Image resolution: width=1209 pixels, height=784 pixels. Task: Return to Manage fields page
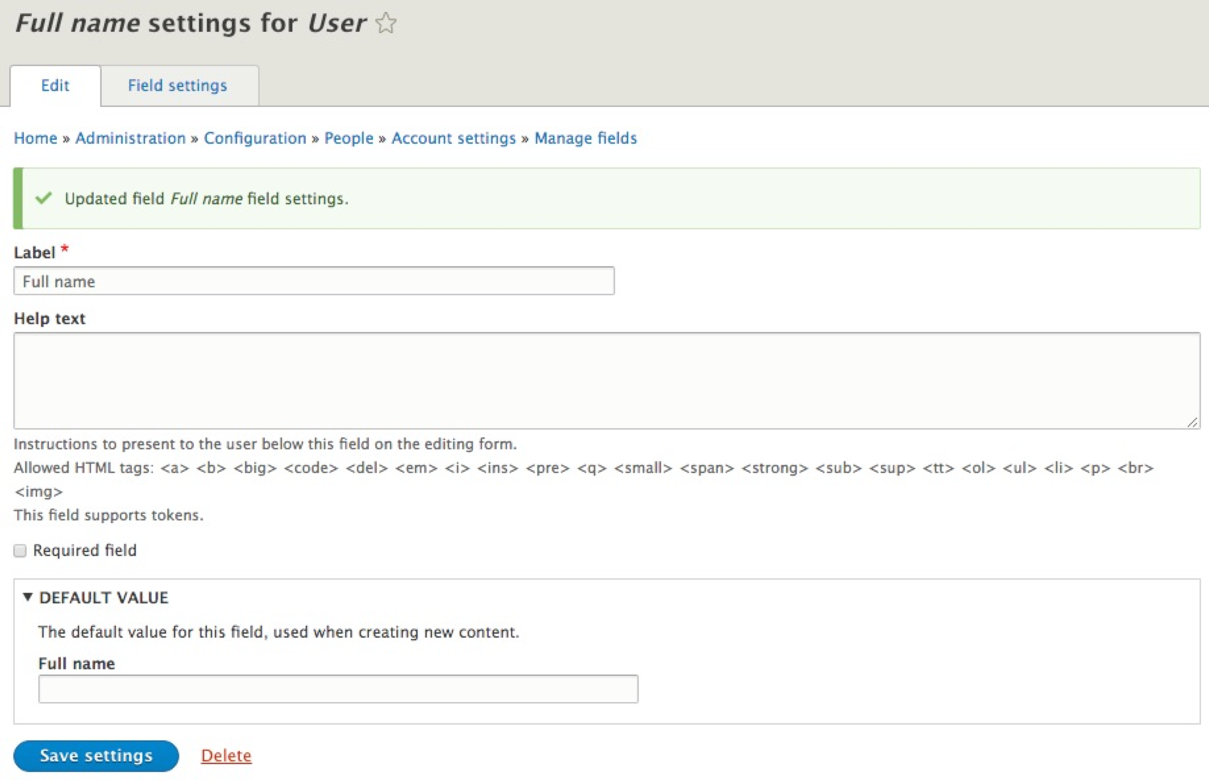pyautogui.click(x=585, y=138)
